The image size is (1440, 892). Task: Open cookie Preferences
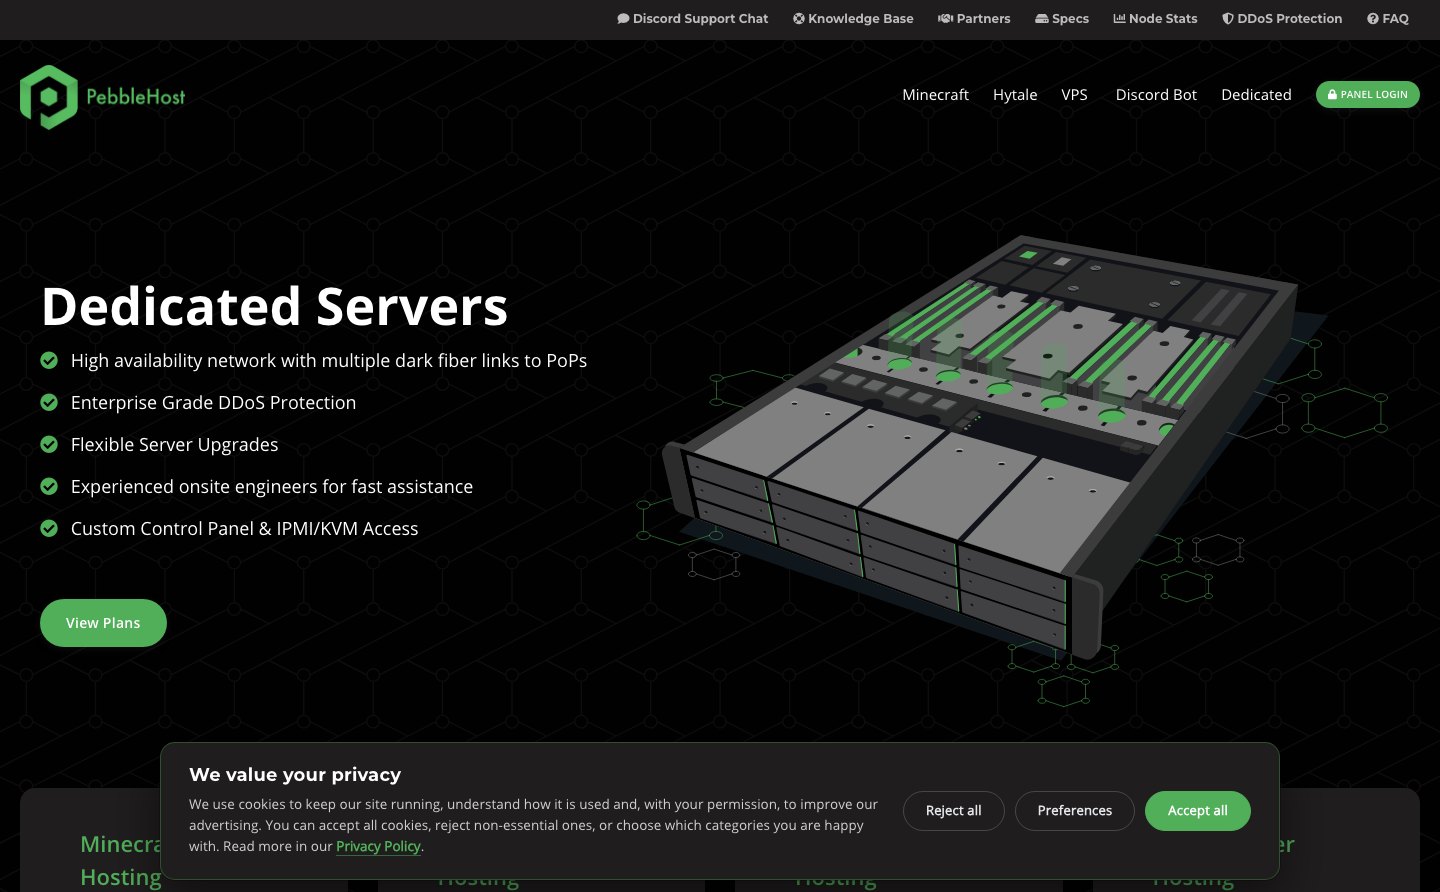tap(1075, 811)
